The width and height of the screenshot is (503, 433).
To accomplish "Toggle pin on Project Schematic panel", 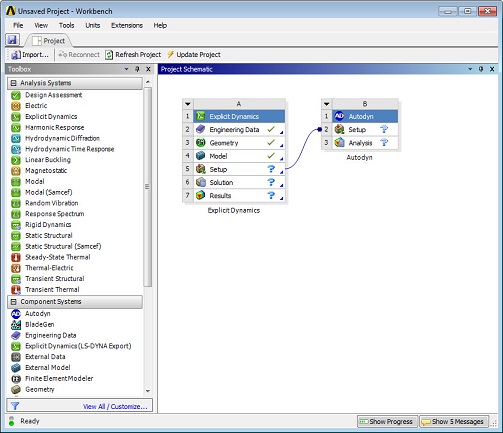I will (x=481, y=69).
